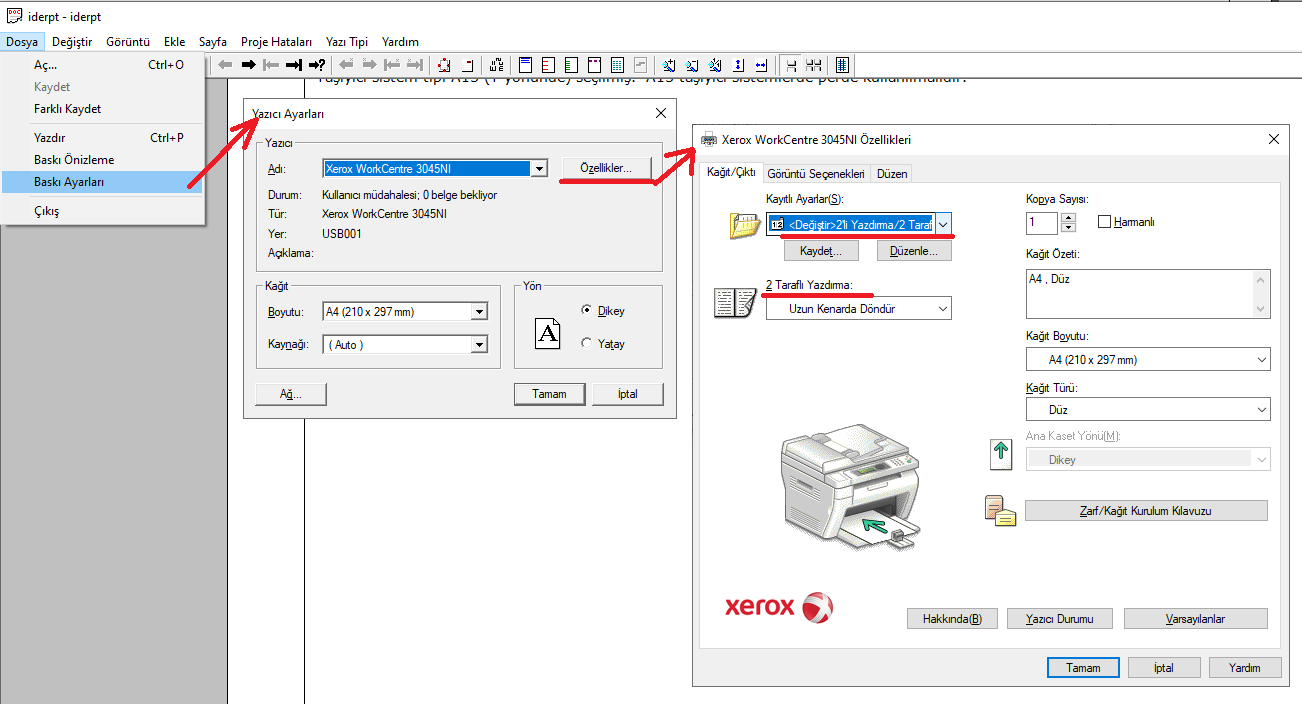Click the Yazıcı Durumu button
The image size is (1302, 704).
(1059, 619)
